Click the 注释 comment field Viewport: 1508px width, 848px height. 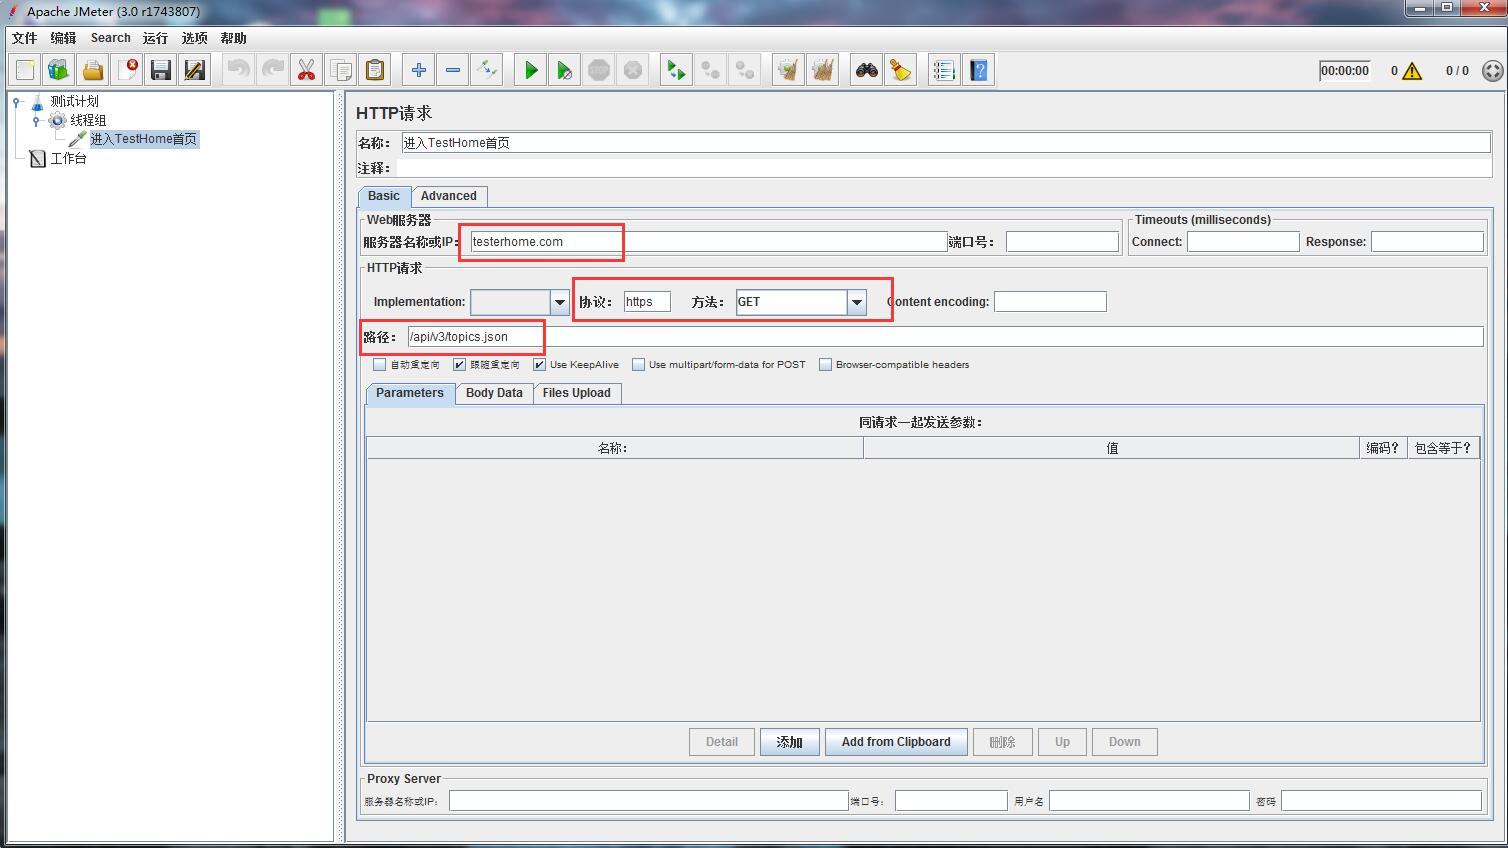click(943, 168)
